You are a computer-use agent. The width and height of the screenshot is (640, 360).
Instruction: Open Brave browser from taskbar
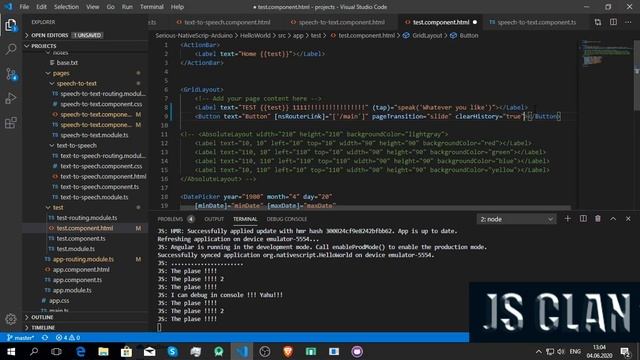coord(288,351)
